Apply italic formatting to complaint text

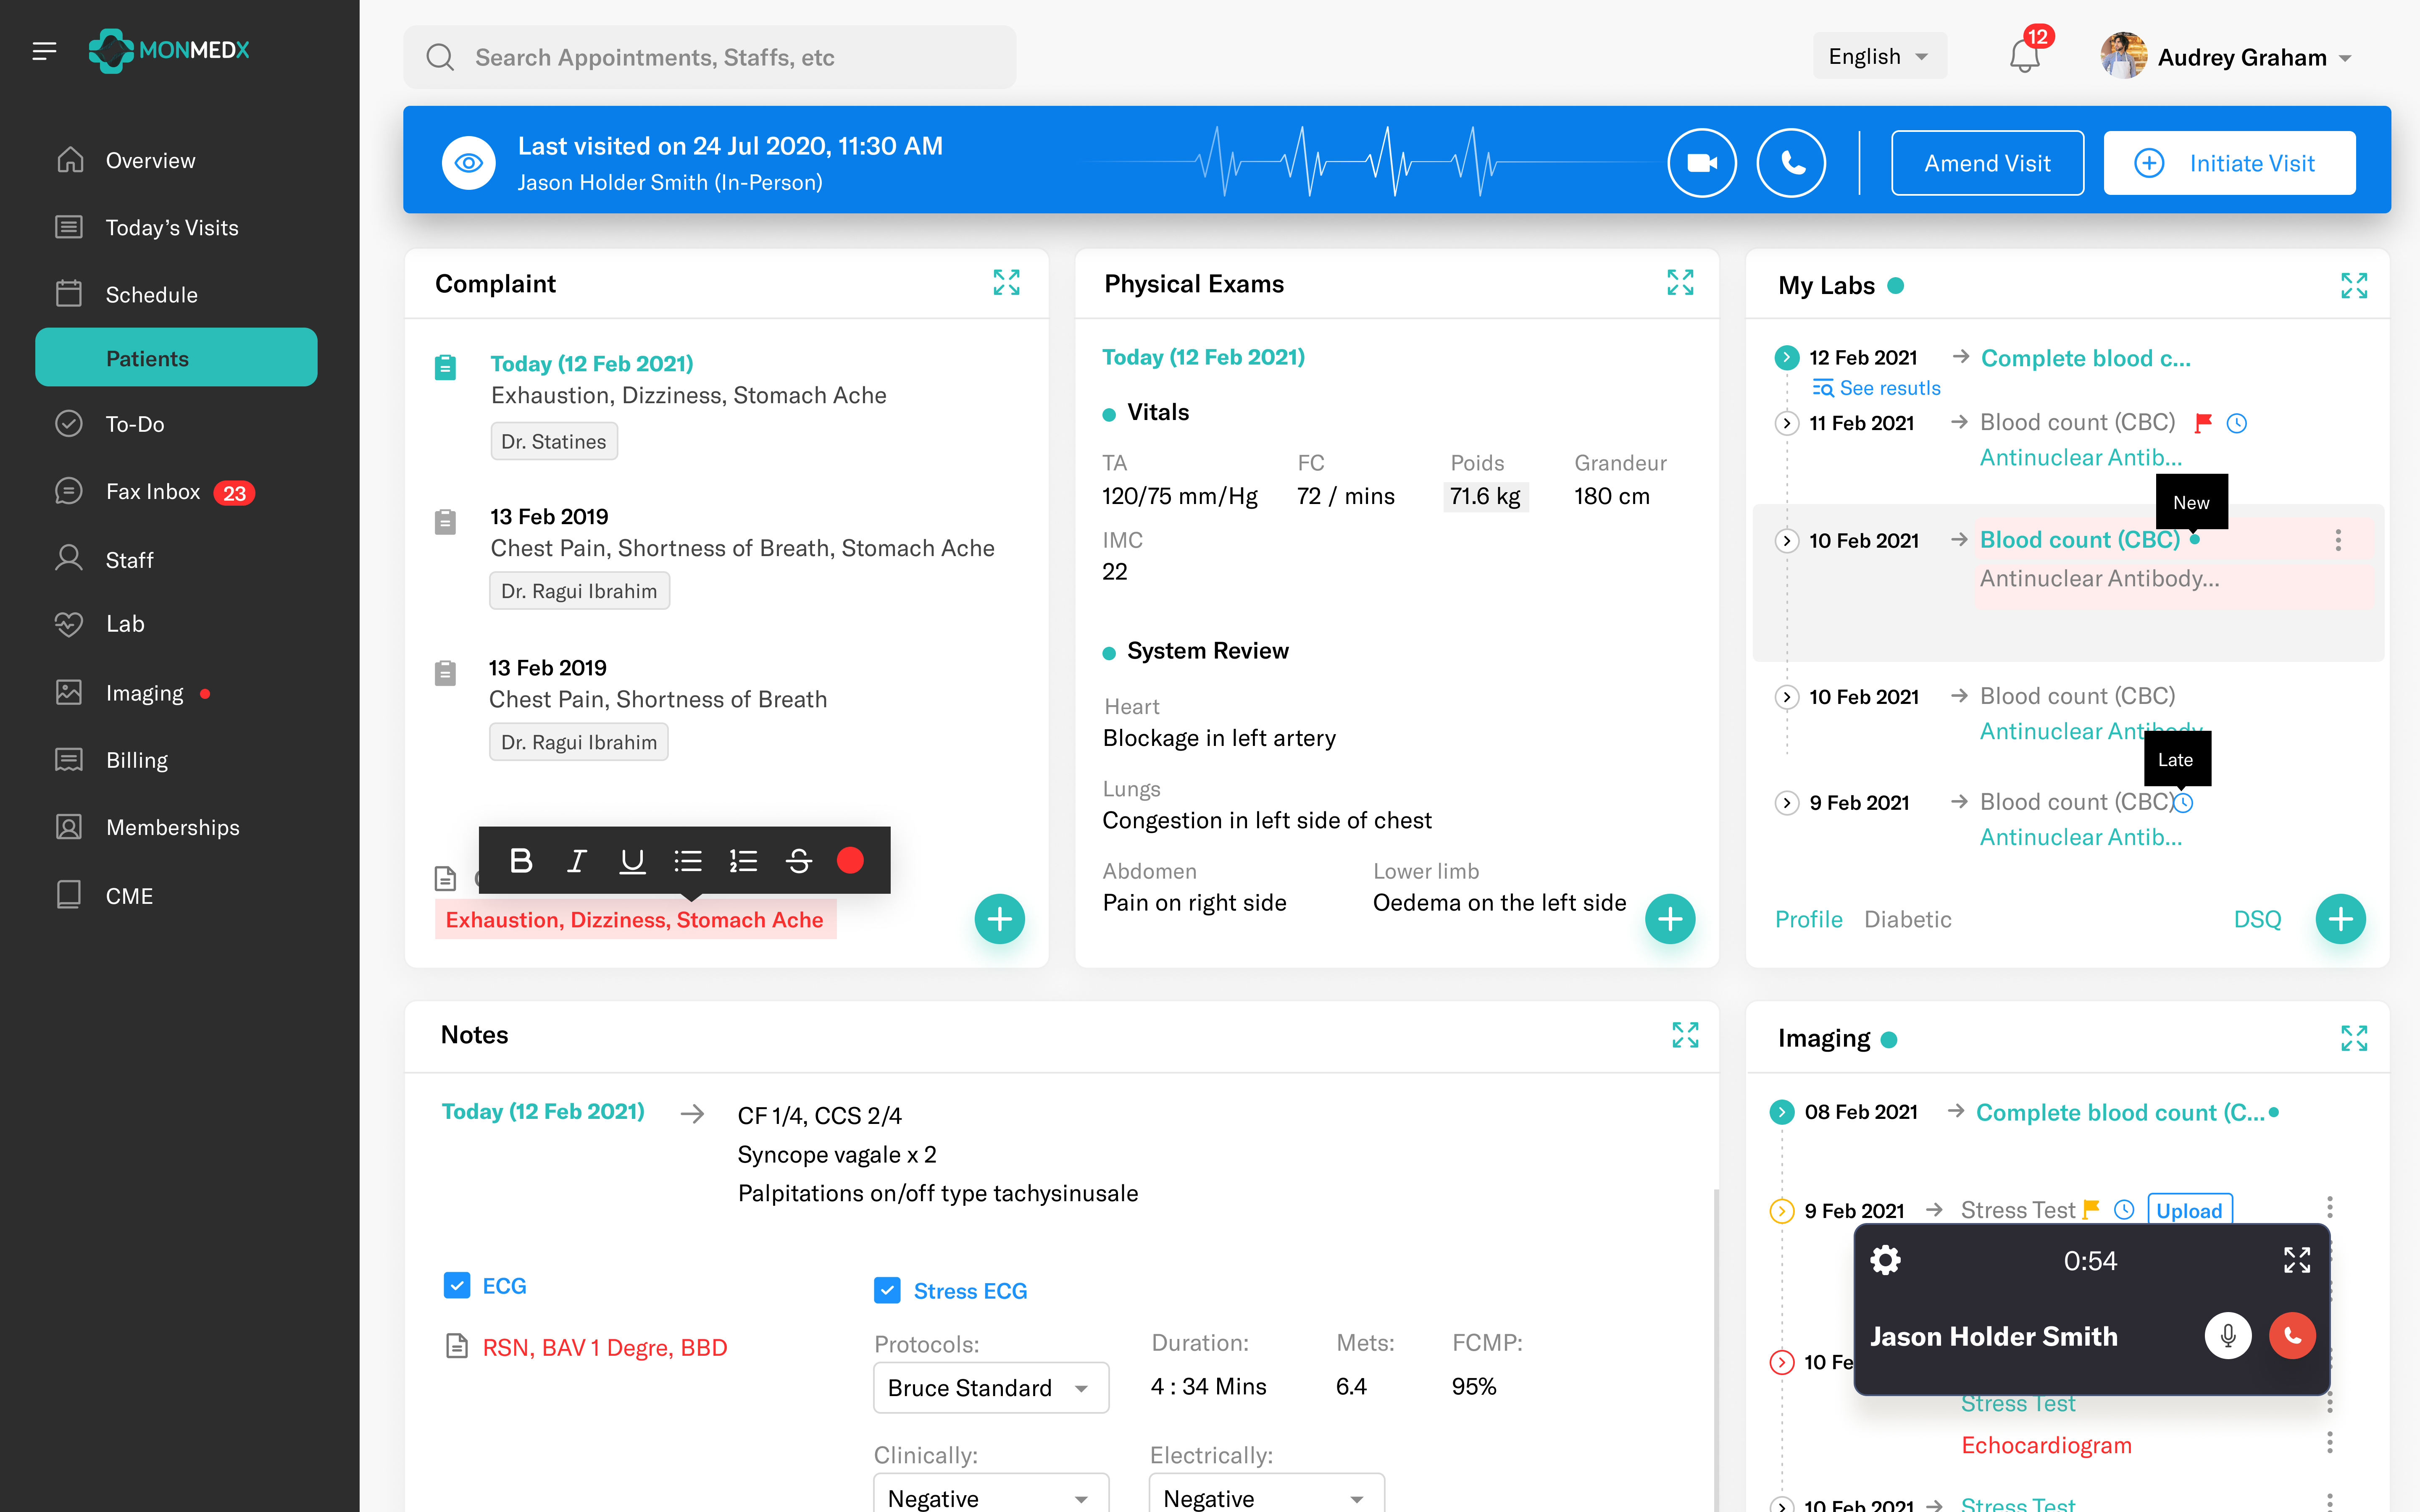[576, 860]
